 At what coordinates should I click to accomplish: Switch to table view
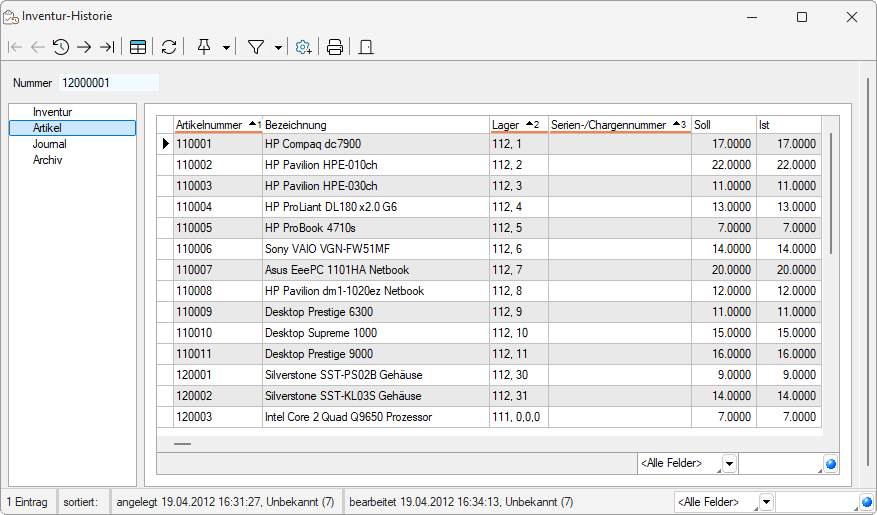coord(138,47)
